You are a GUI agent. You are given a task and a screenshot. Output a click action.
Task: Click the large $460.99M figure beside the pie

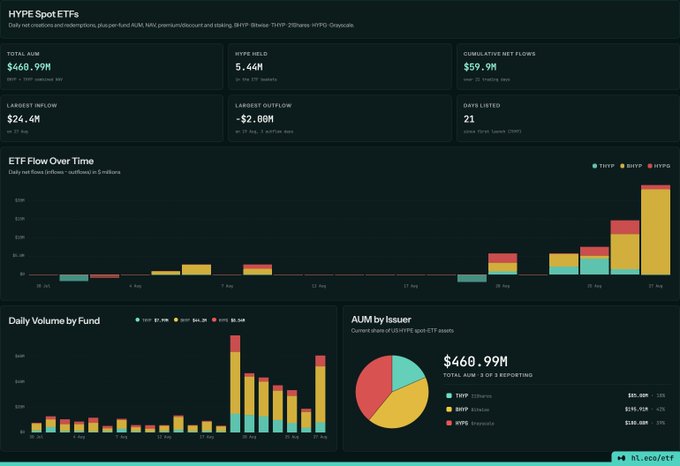(475, 361)
